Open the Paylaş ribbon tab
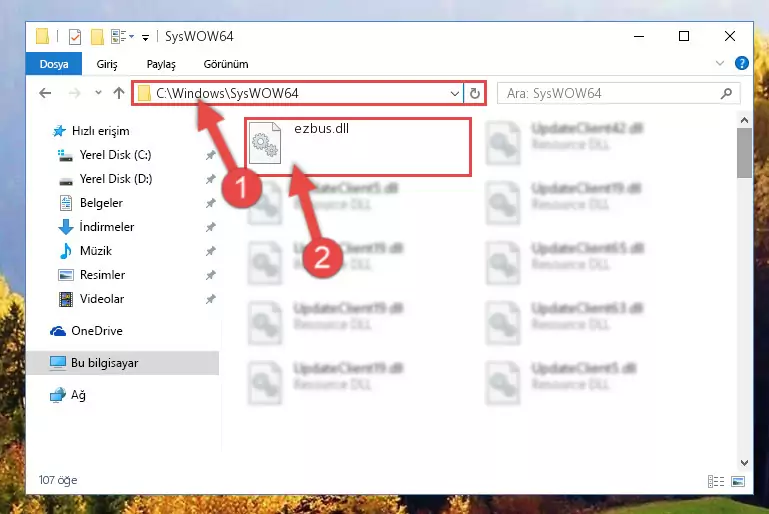This screenshot has width=769, height=514. [x=161, y=64]
